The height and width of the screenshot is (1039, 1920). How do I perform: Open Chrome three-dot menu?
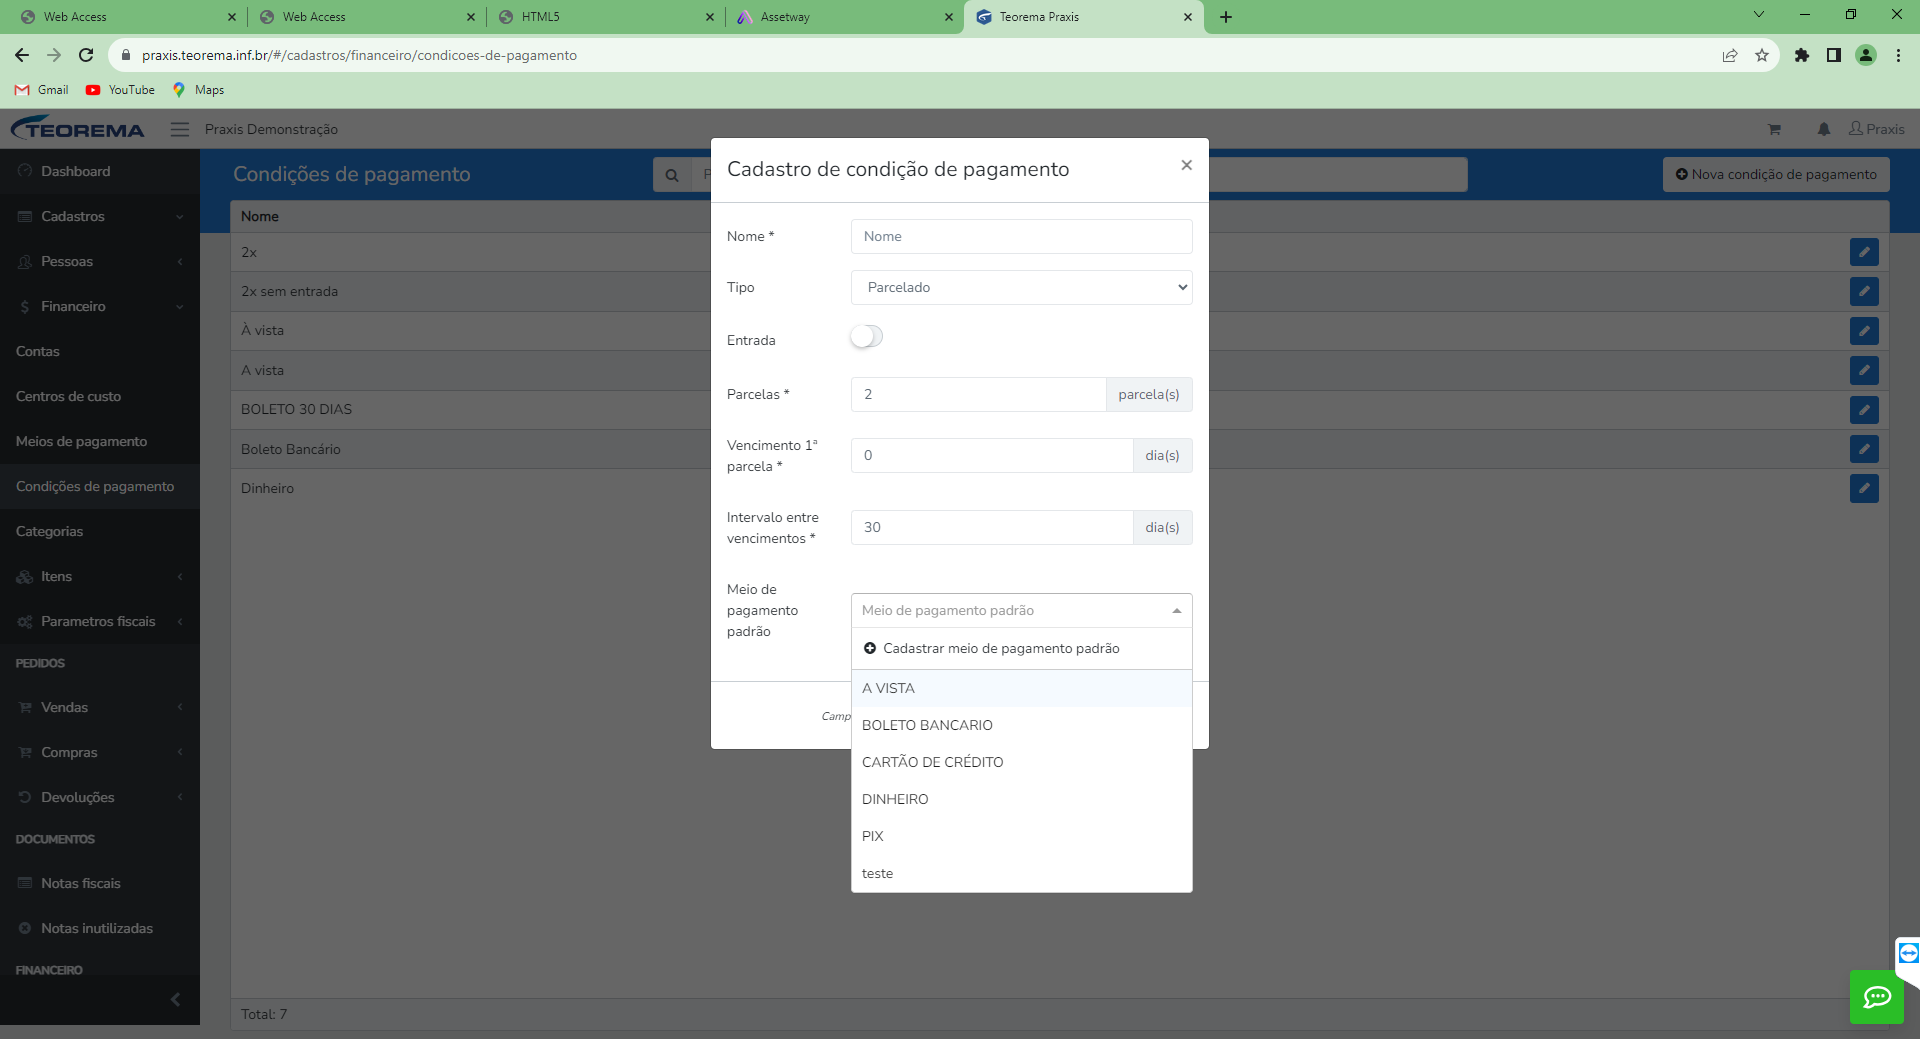pyautogui.click(x=1898, y=55)
